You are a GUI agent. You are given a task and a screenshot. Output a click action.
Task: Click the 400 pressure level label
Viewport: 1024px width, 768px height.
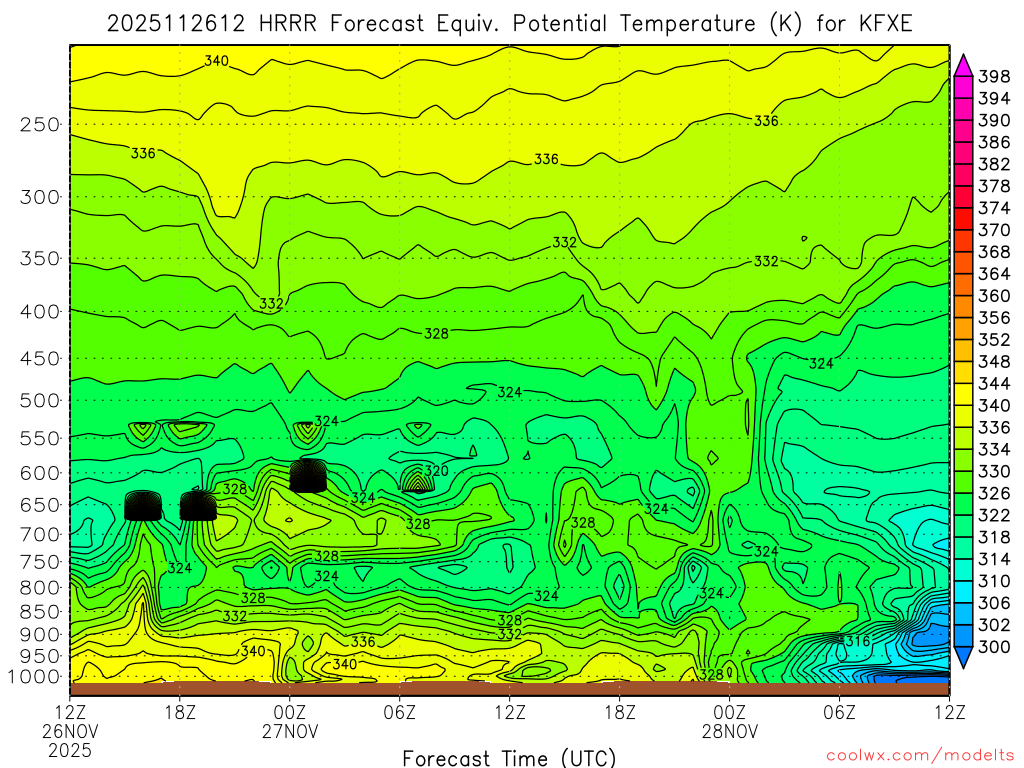pyautogui.click(x=40, y=312)
